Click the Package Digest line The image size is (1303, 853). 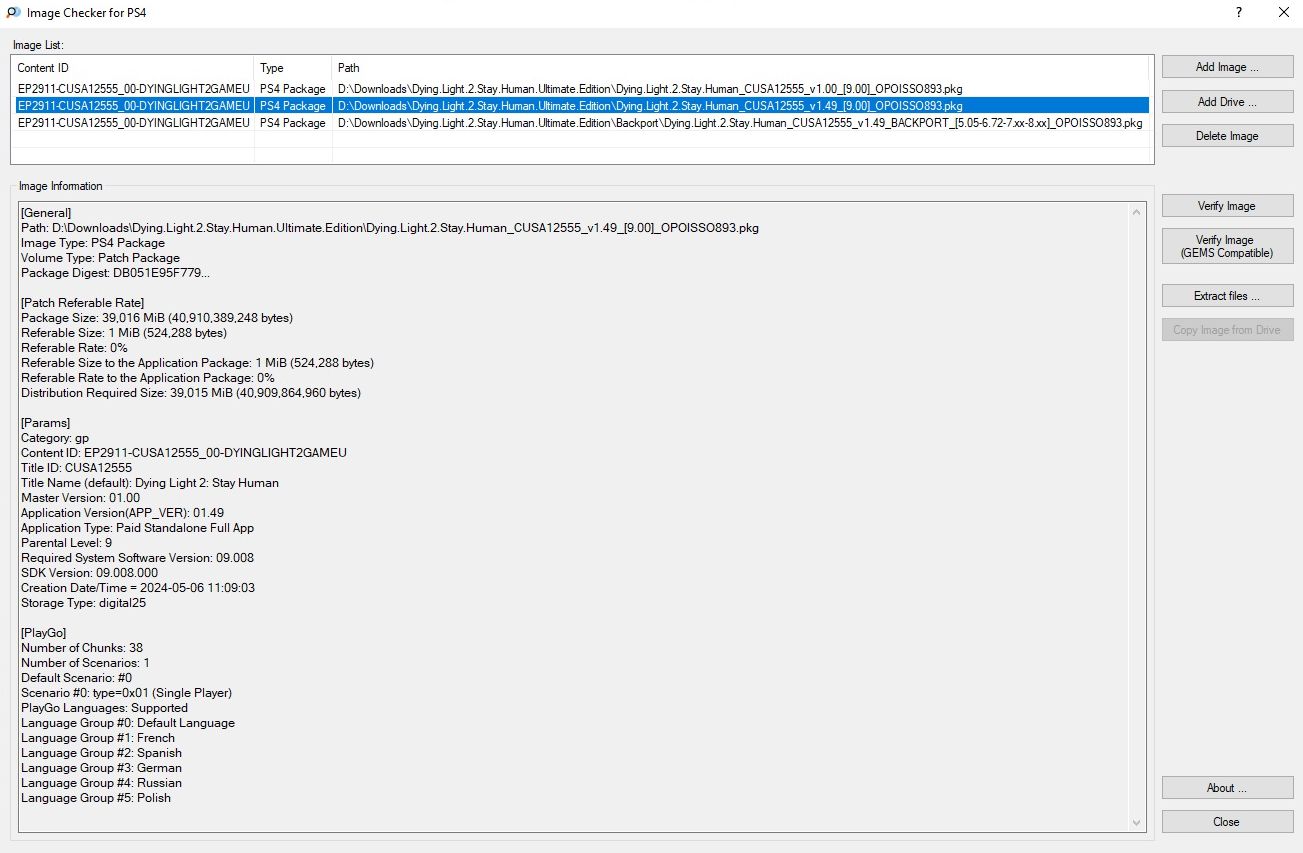pos(116,273)
